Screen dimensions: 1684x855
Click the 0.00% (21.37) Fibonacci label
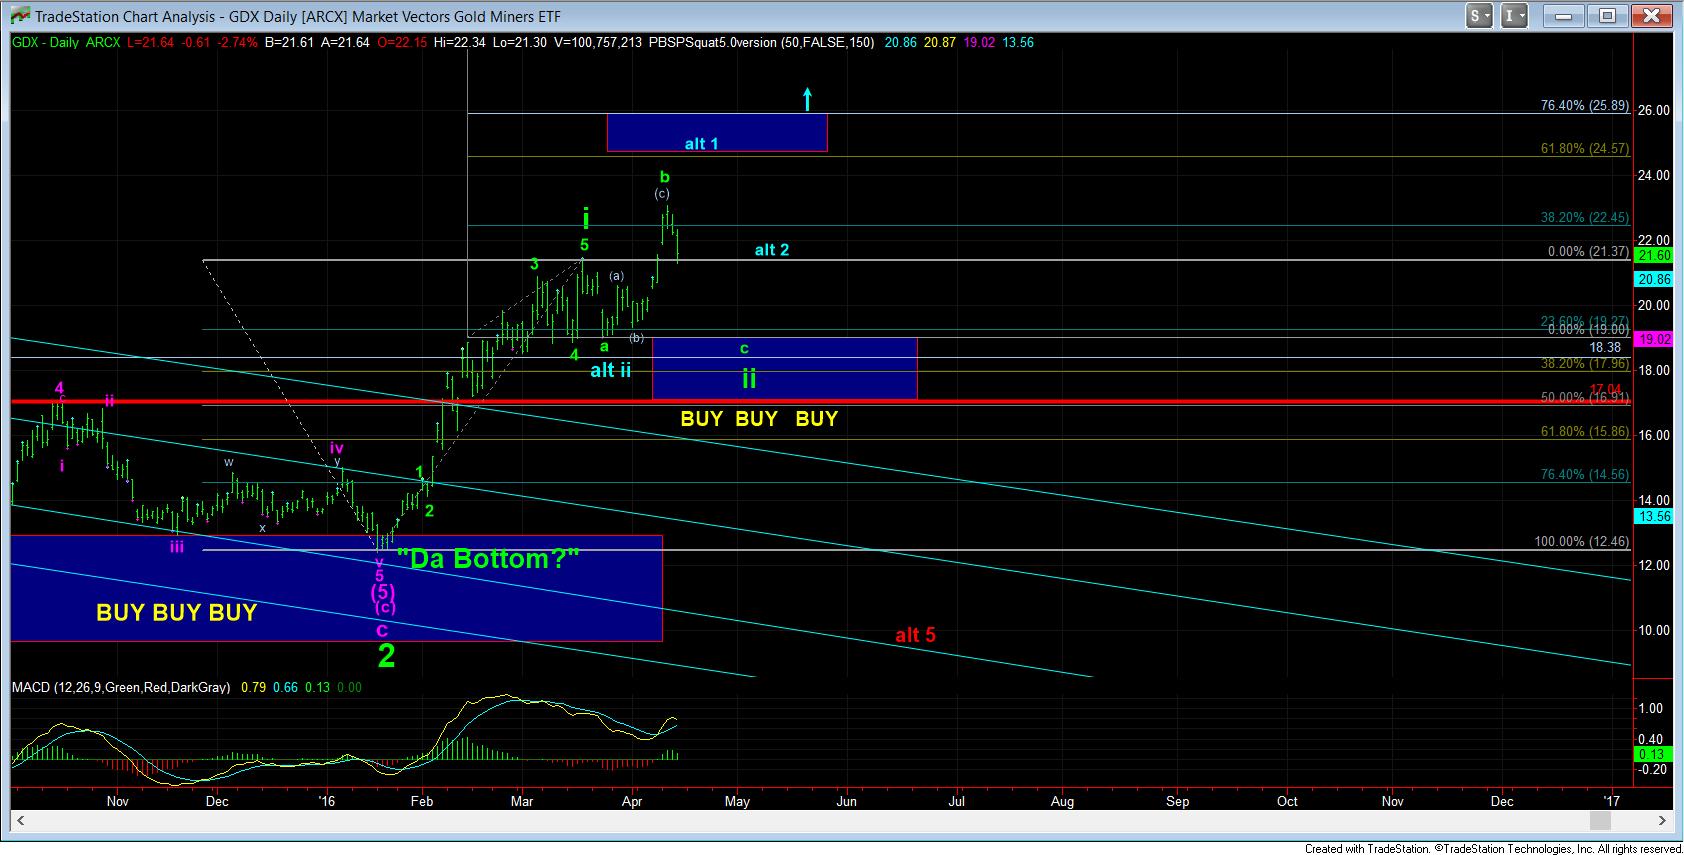[x=1588, y=252]
